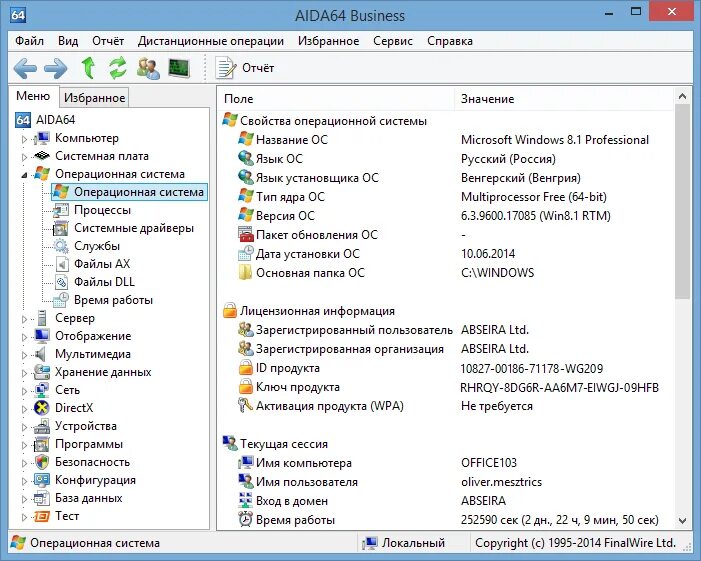Viewport: 701px width, 561px height.
Task: Click the Файлы DLL icon
Action: [x=62, y=282]
